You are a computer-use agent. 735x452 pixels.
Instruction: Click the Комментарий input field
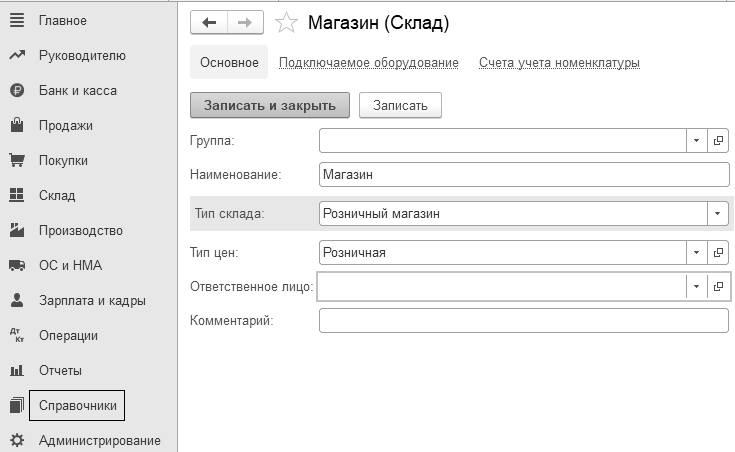(523, 321)
